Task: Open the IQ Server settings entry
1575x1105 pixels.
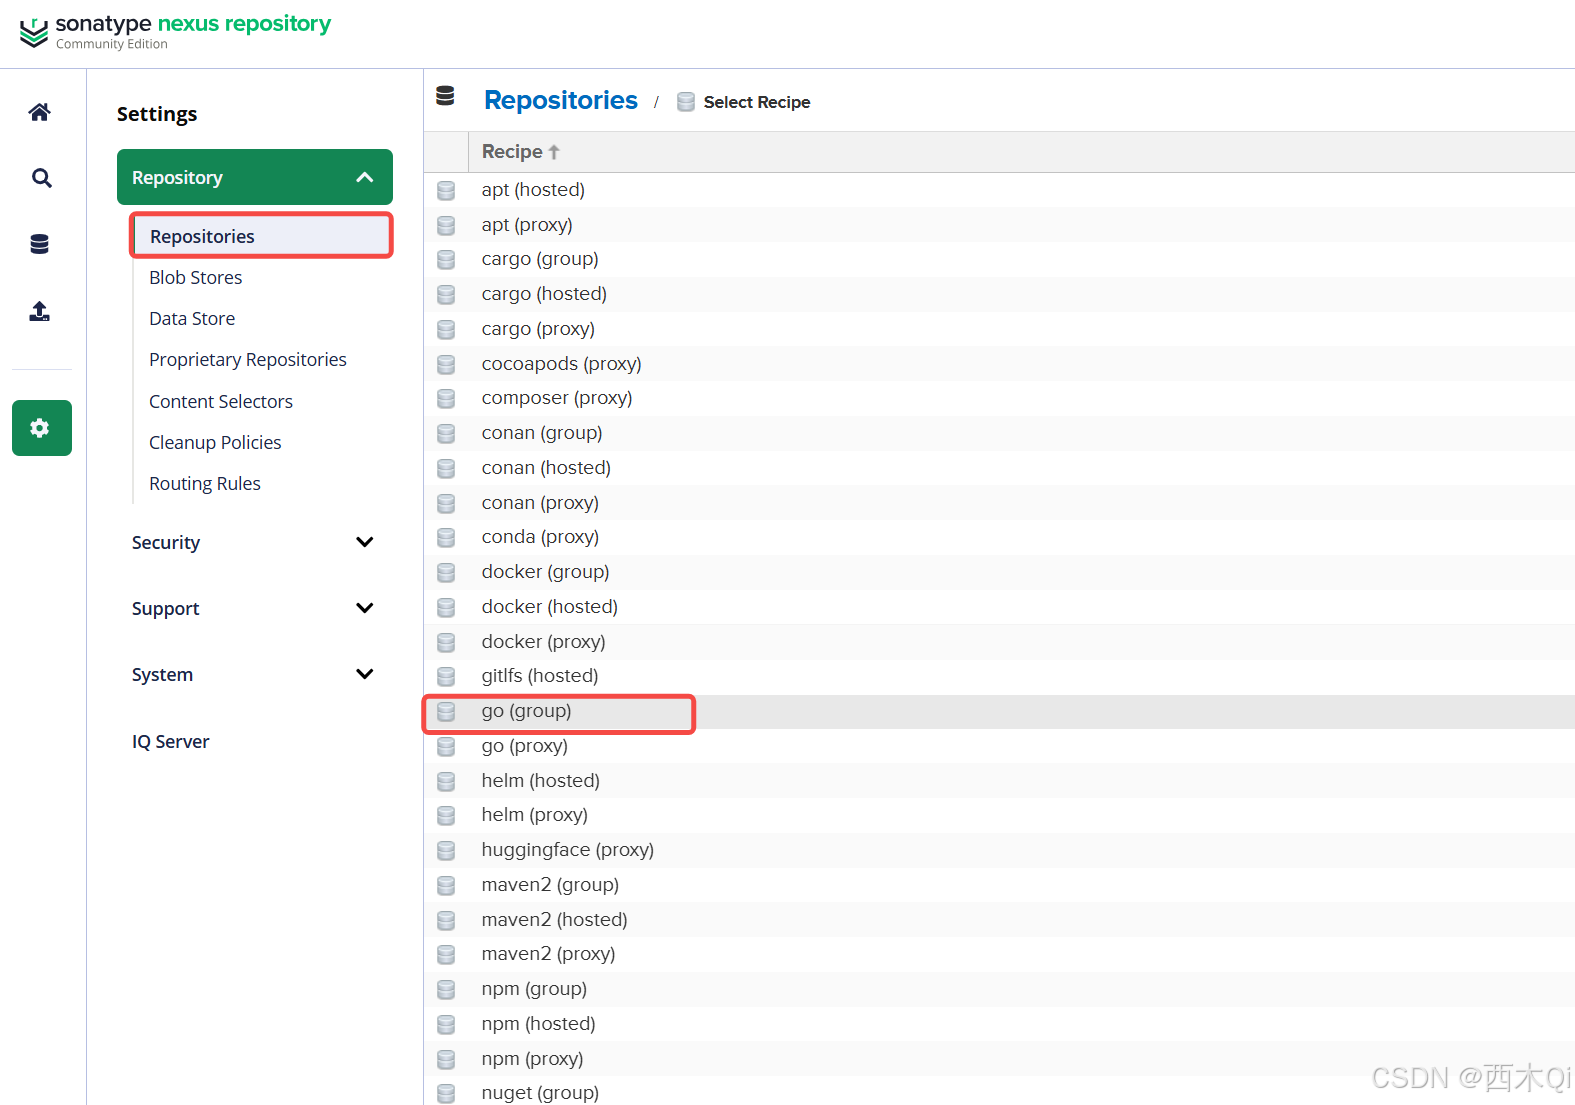Action: pos(171,741)
